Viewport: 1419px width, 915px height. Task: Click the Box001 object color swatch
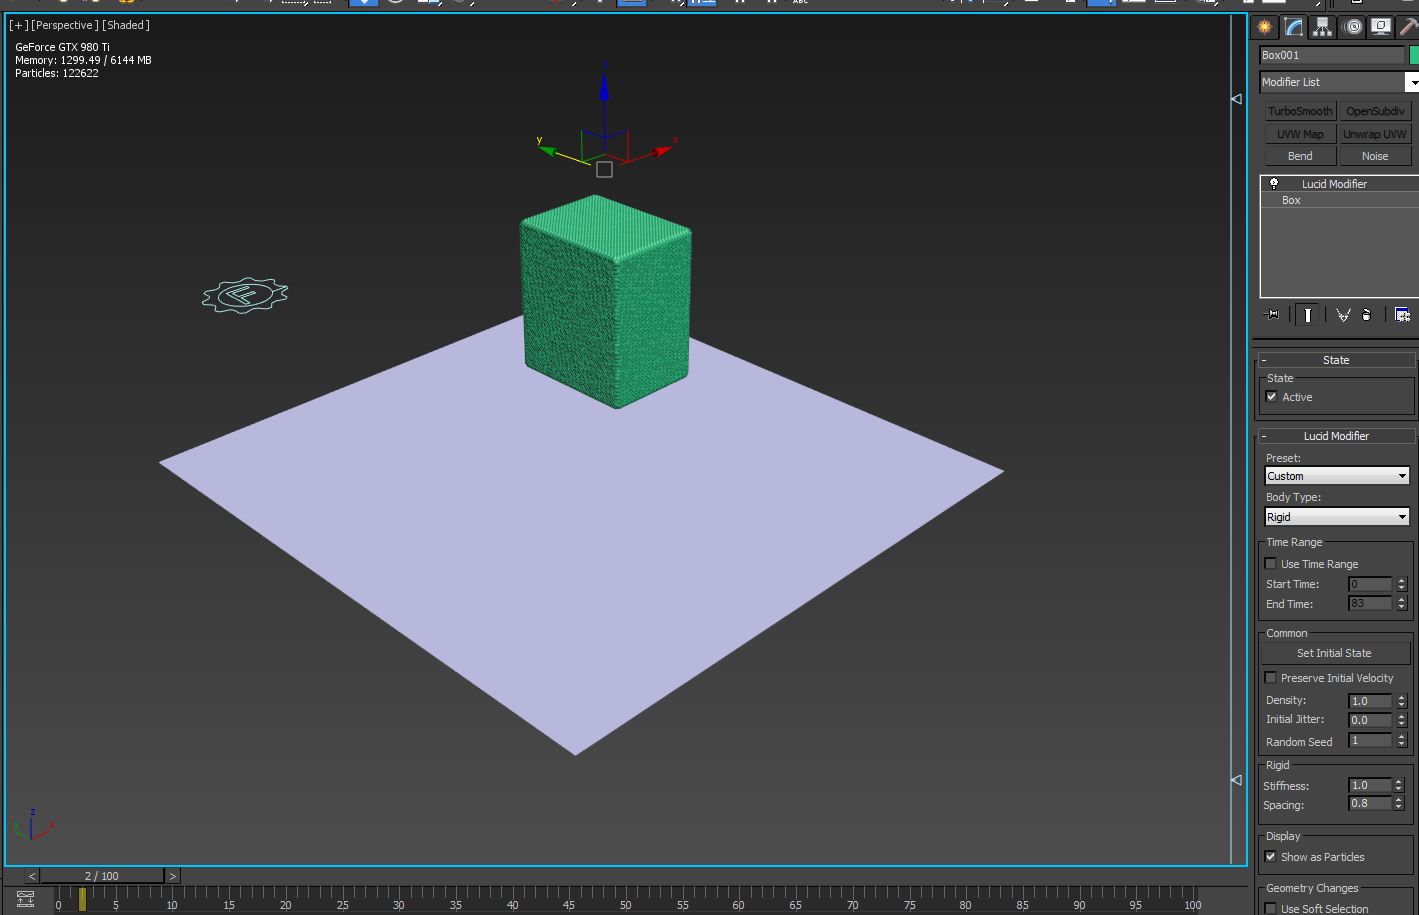pyautogui.click(x=1414, y=55)
